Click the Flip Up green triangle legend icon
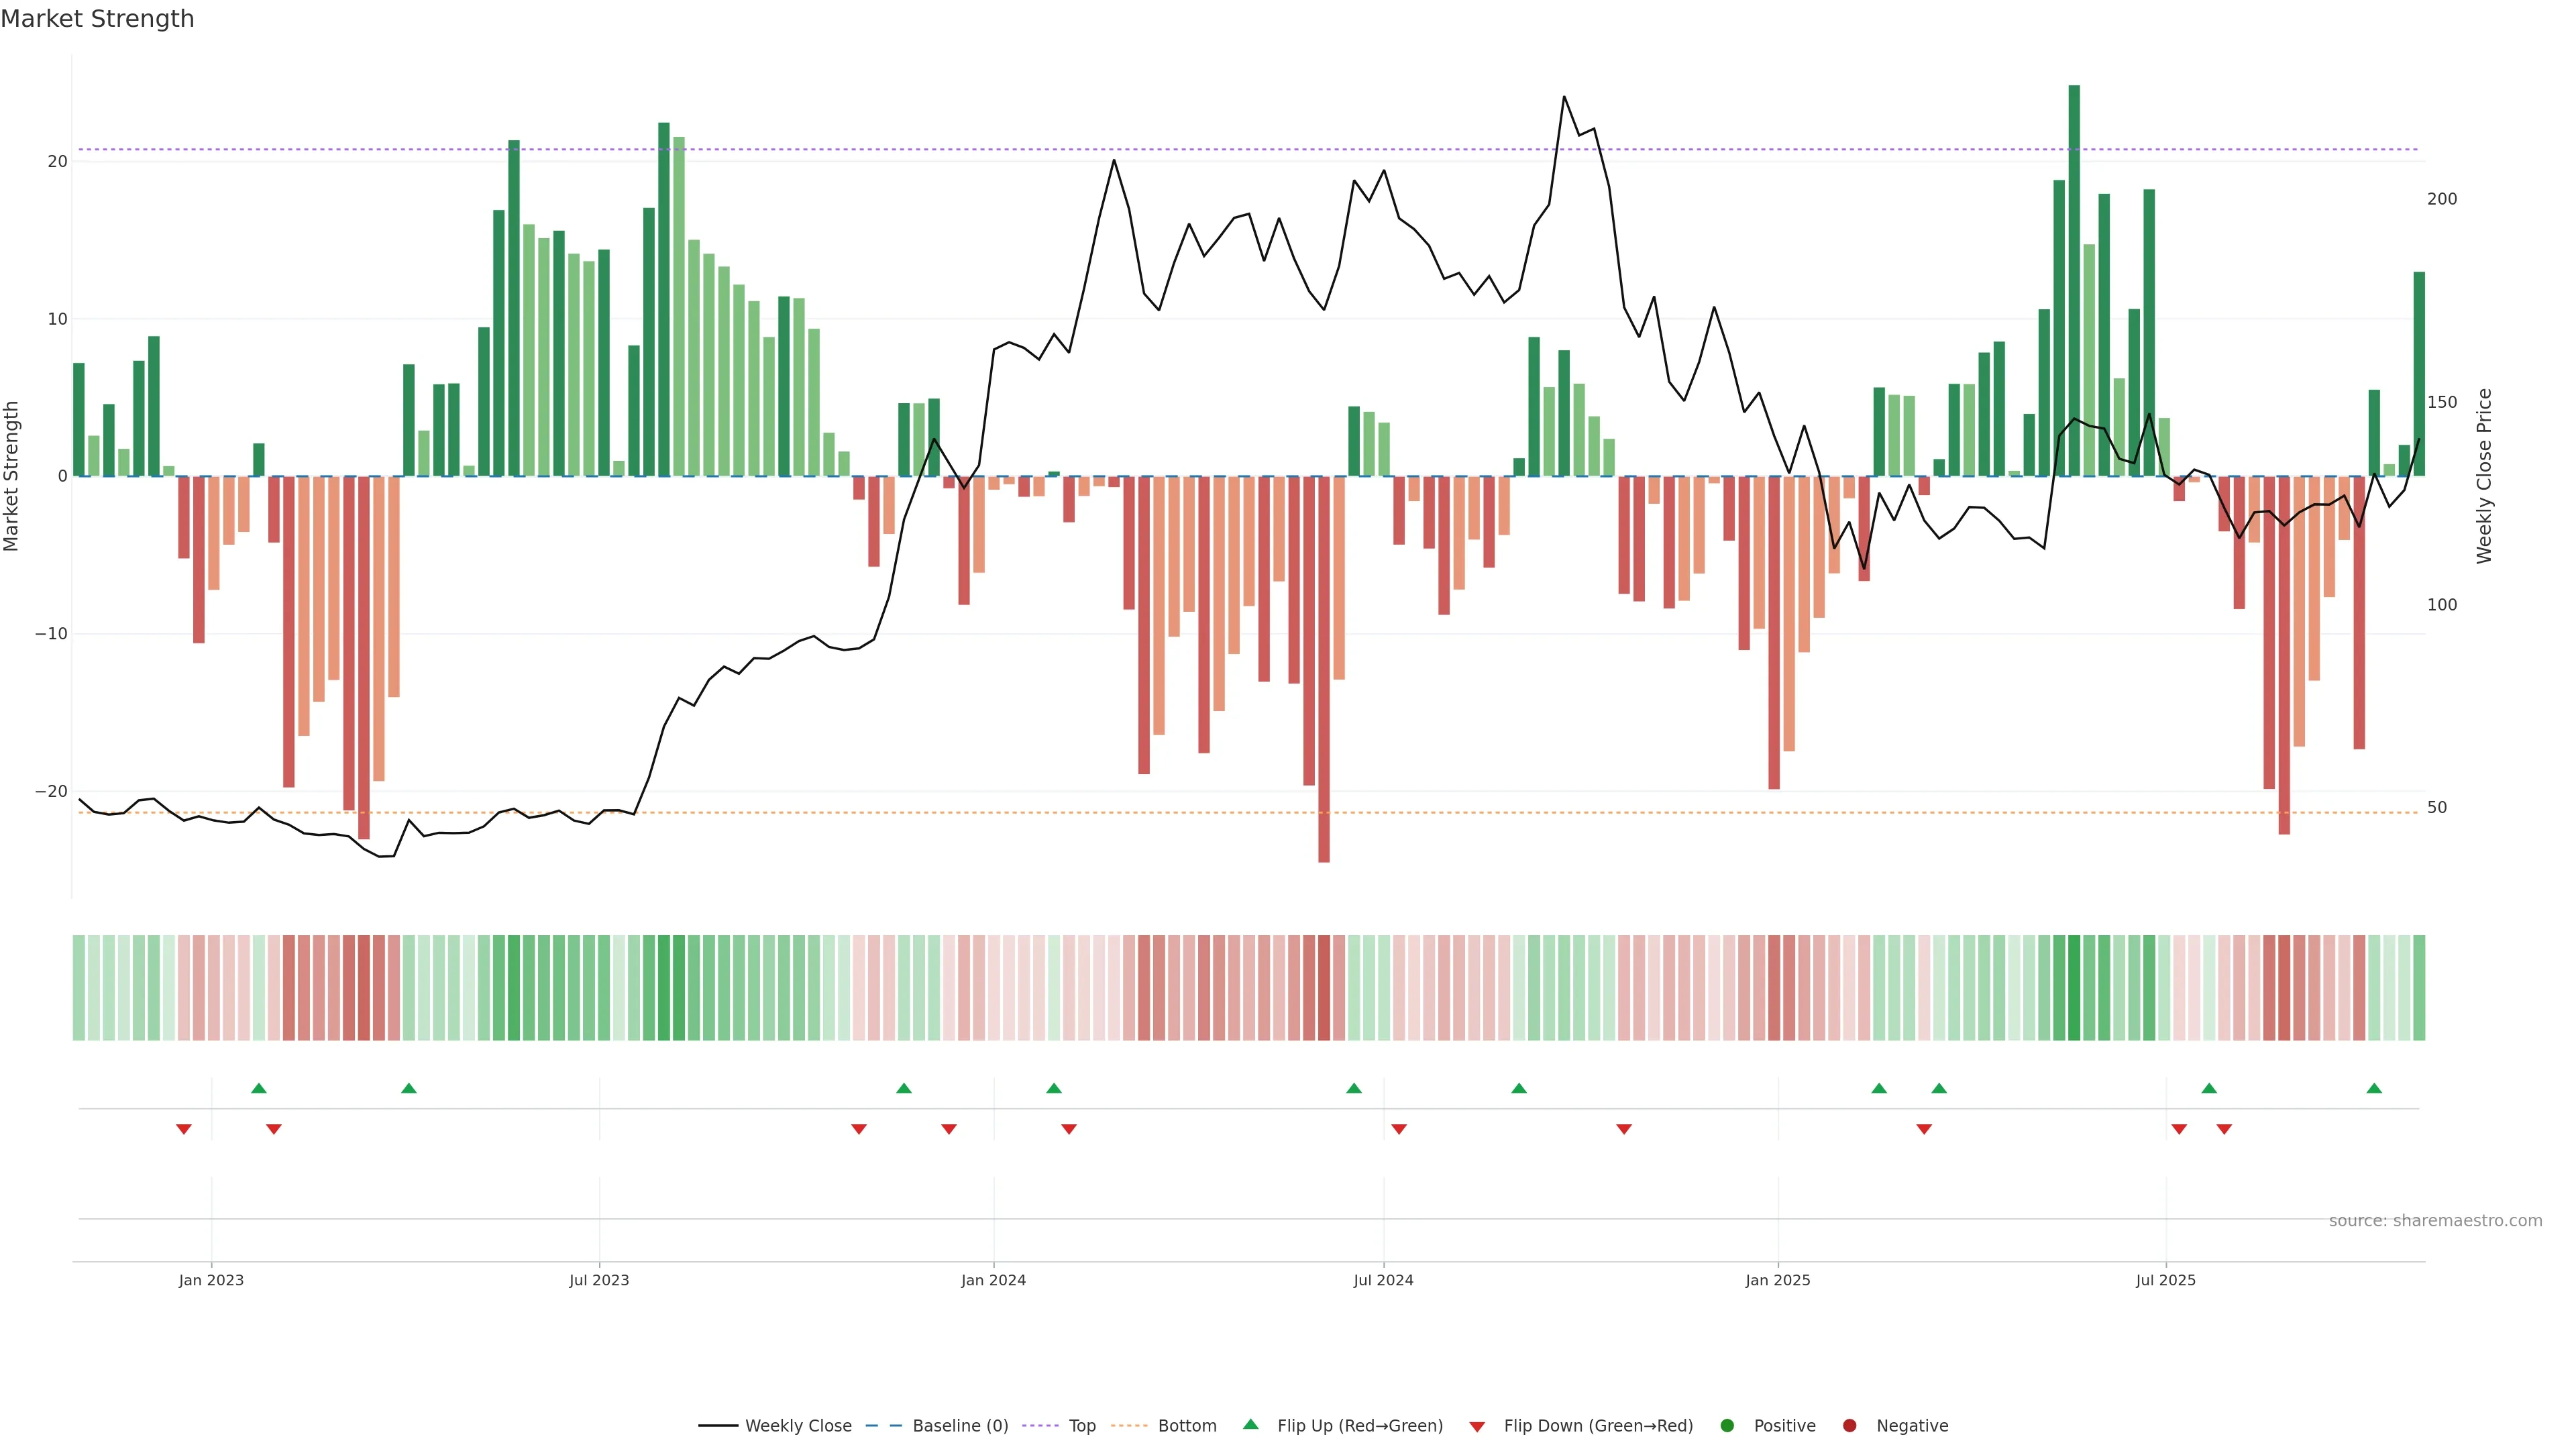This screenshot has width=2576, height=1449. coord(1250,1424)
